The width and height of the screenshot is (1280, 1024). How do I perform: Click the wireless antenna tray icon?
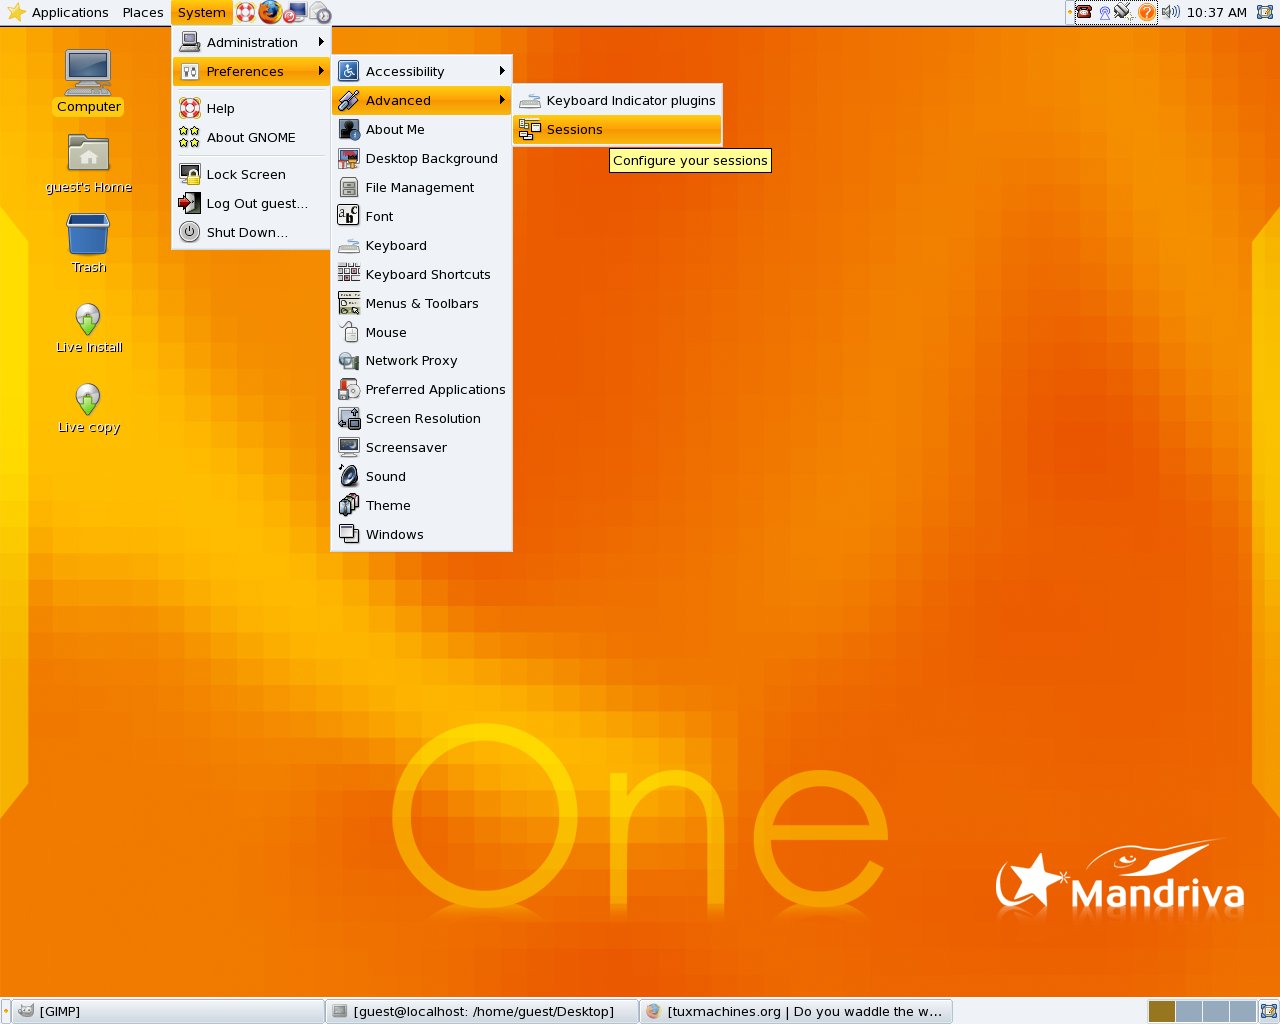[x=1104, y=13]
